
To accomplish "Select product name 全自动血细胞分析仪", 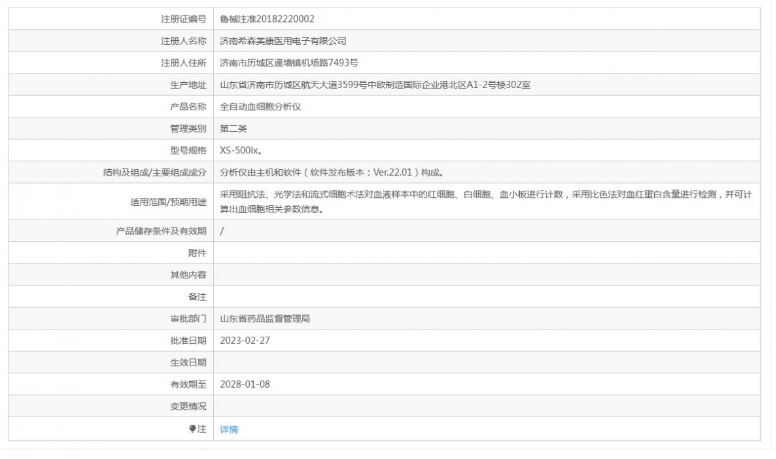I will [260, 106].
